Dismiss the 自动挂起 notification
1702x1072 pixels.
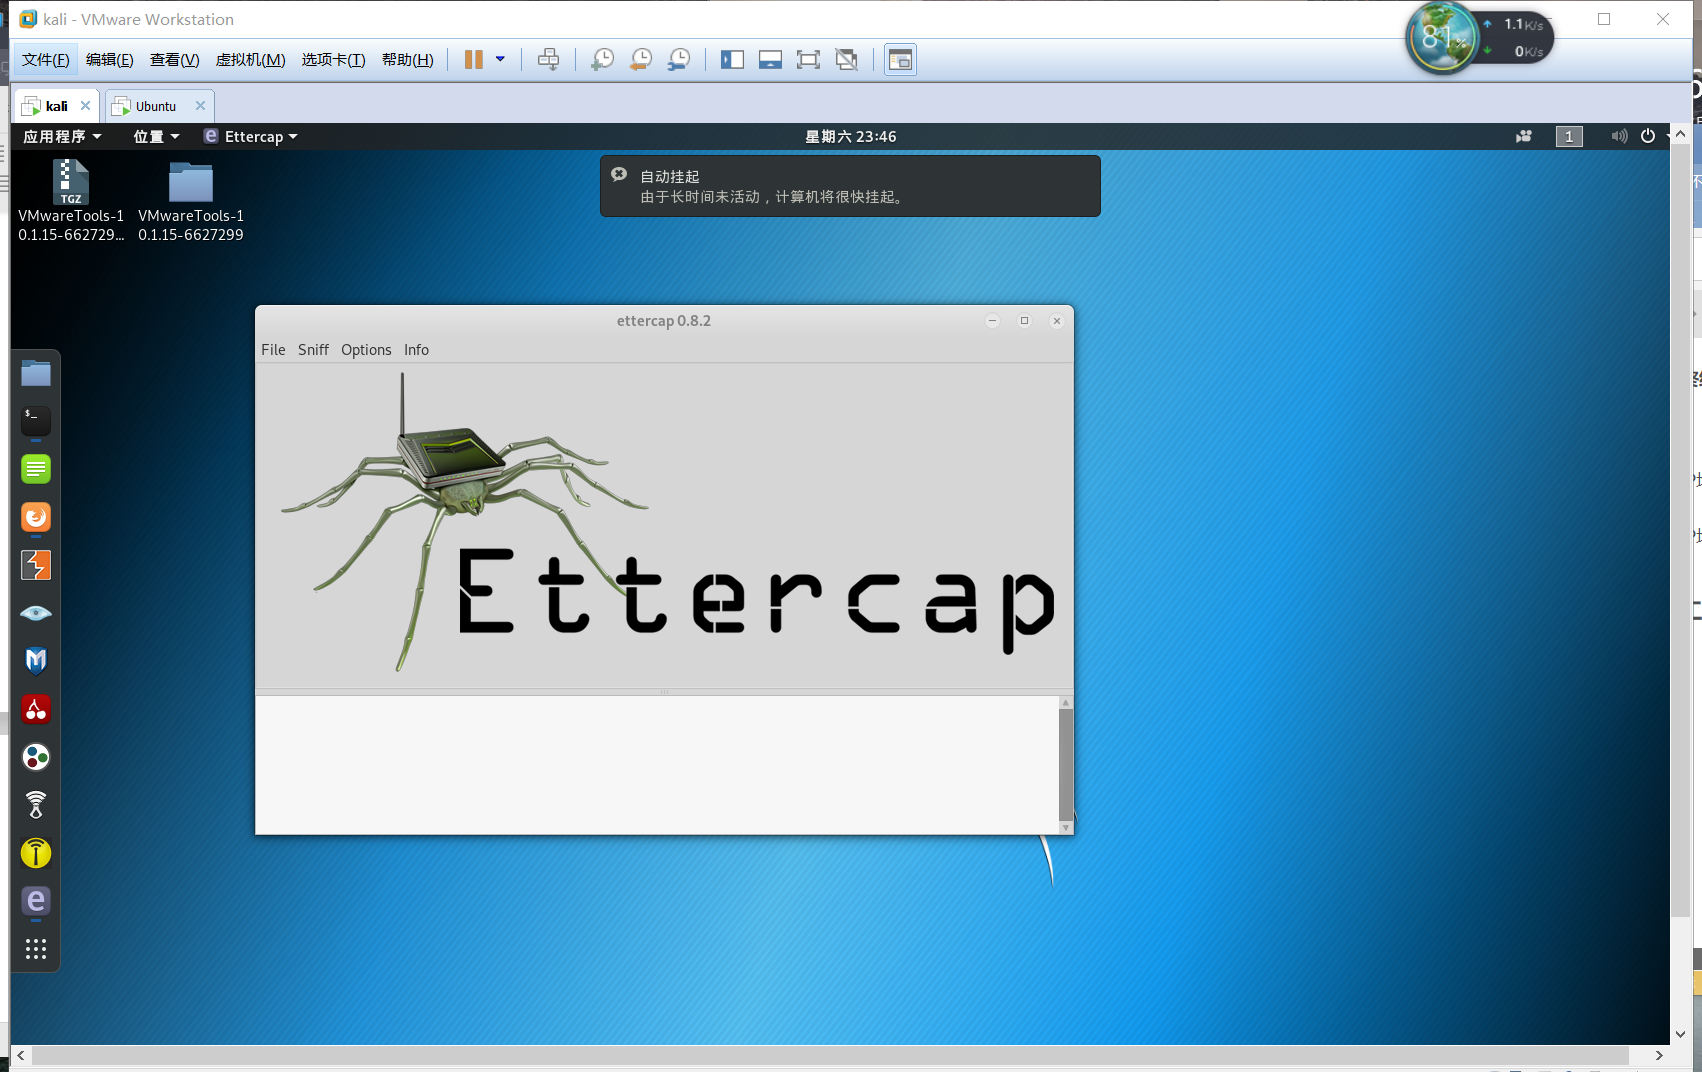619,174
